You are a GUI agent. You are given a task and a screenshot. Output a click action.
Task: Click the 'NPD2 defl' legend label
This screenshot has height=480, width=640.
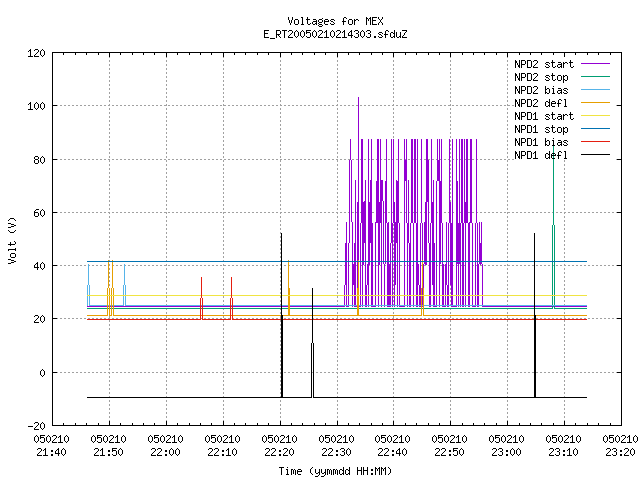click(541, 103)
